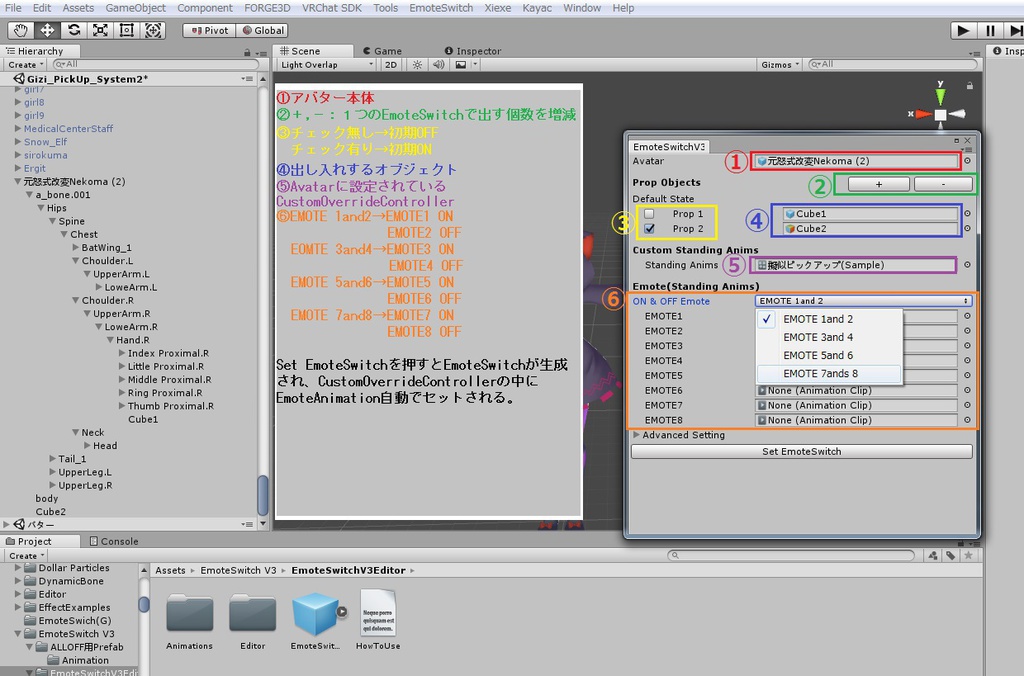Select the Rect transform tool
Image resolution: width=1024 pixels, height=676 pixels.
click(x=127, y=31)
